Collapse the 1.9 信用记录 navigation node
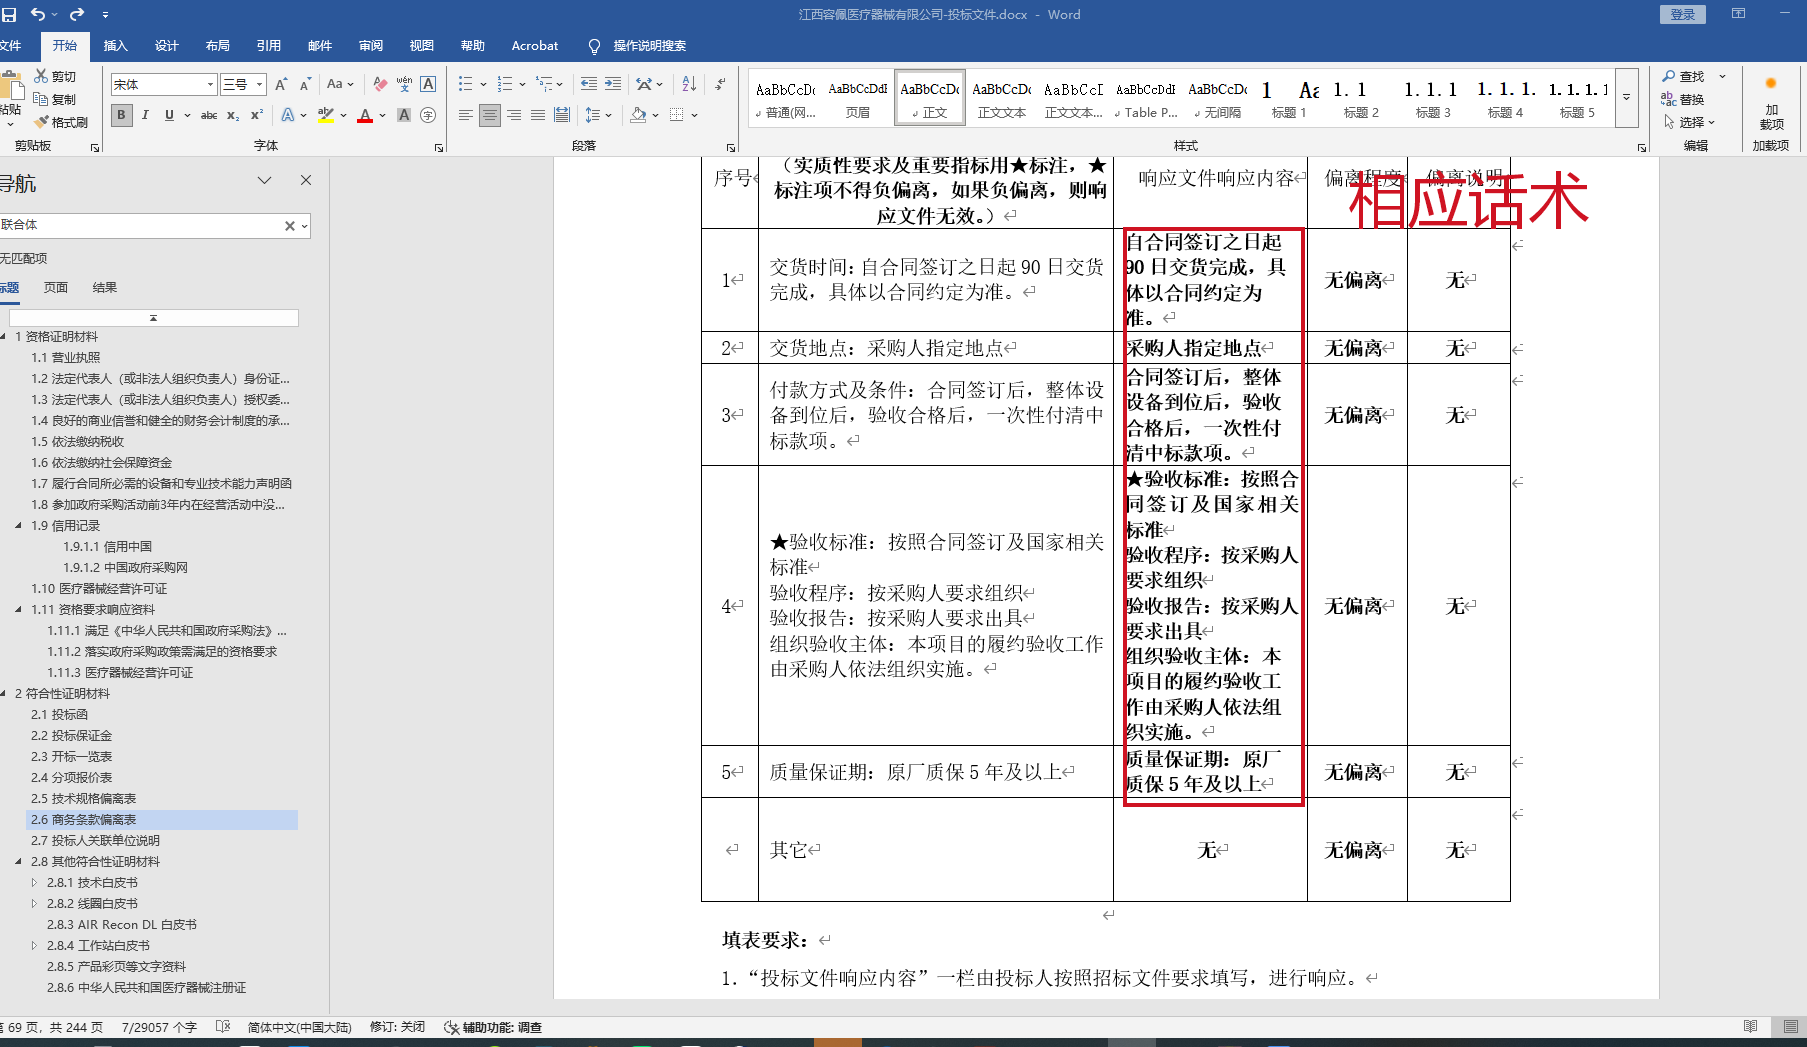The width and height of the screenshot is (1807, 1047). click(x=19, y=526)
